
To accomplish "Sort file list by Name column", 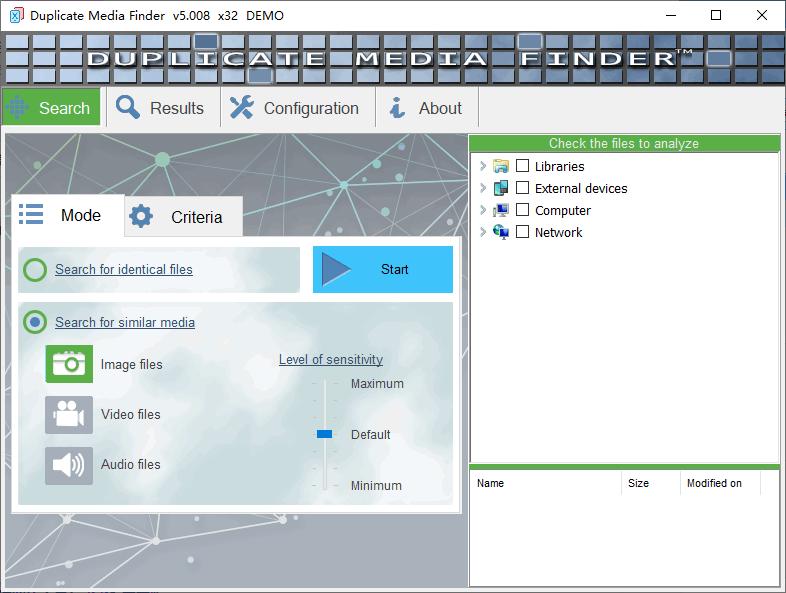I will coord(545,483).
